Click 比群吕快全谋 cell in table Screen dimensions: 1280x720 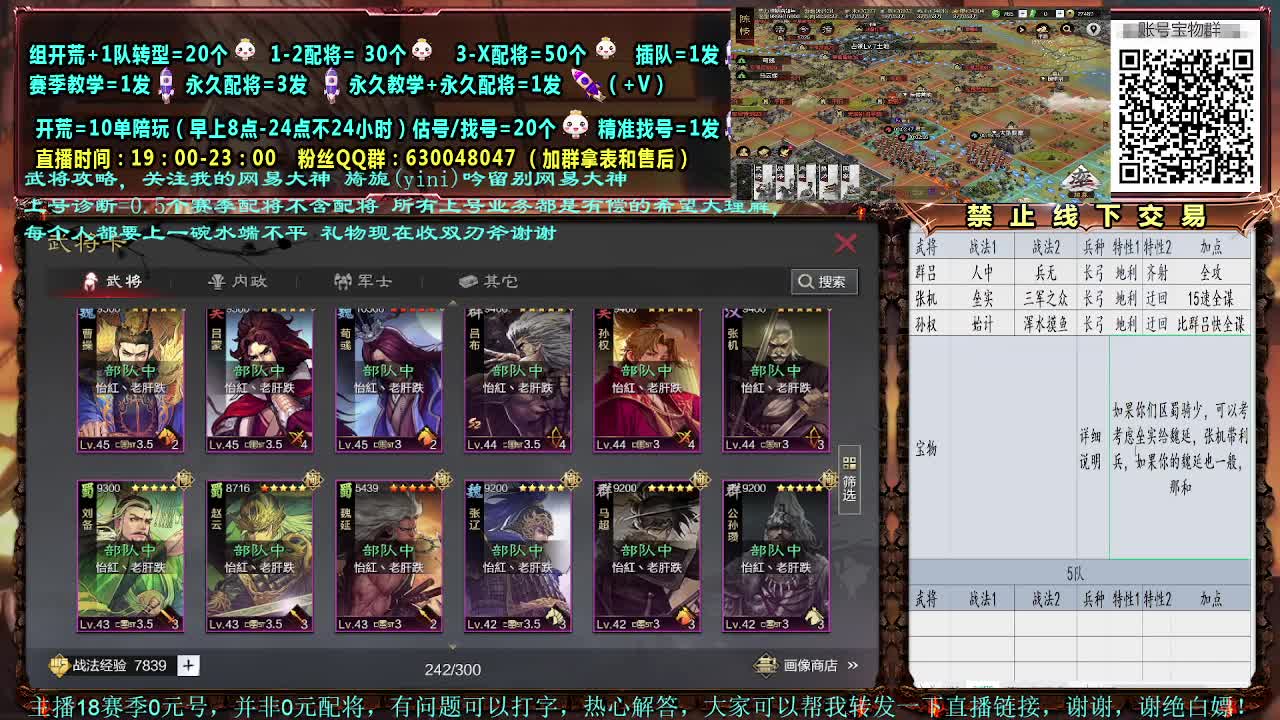[1211, 324]
